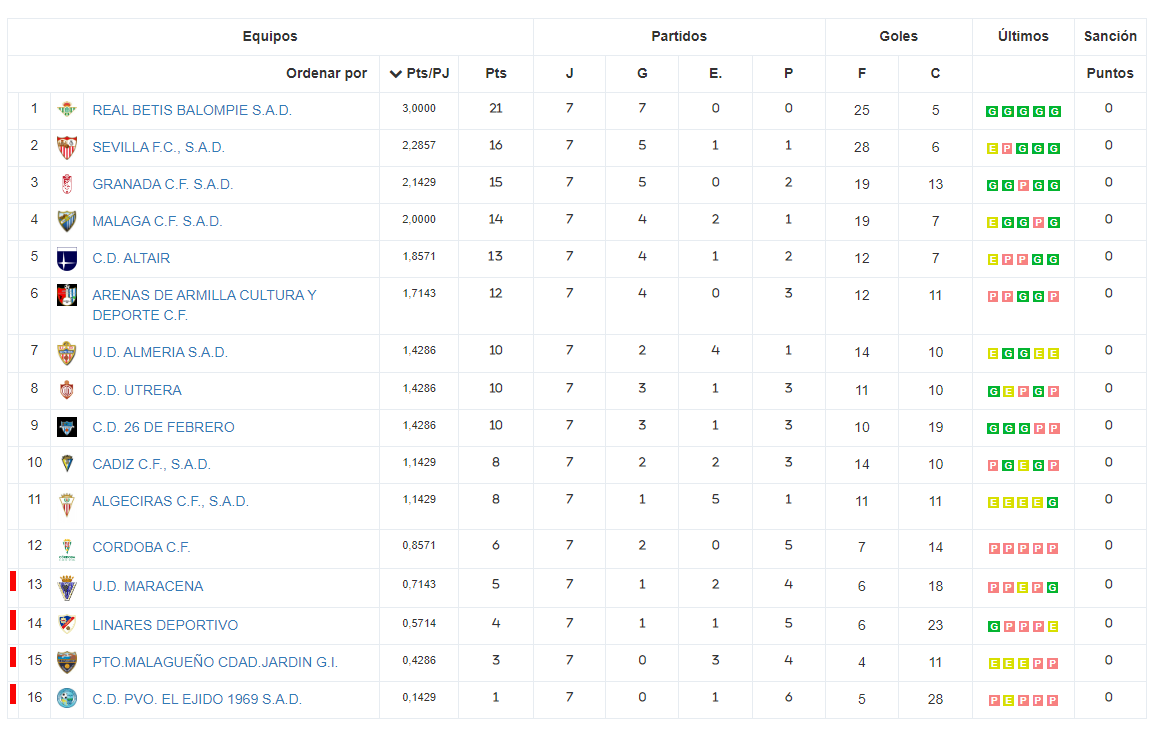Click the Partidos header cell

click(679, 36)
